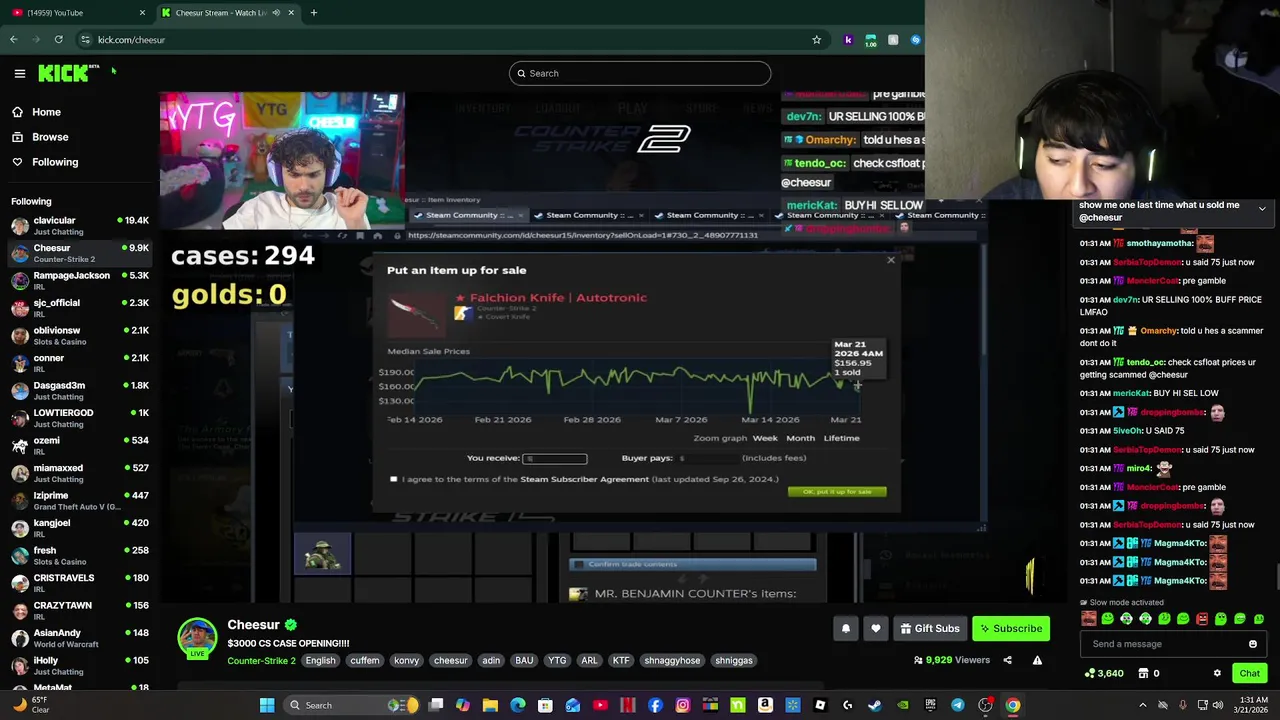This screenshot has width=1280, height=720.
Task: Open LOWTIERGOD's channel
Action: click(80, 418)
